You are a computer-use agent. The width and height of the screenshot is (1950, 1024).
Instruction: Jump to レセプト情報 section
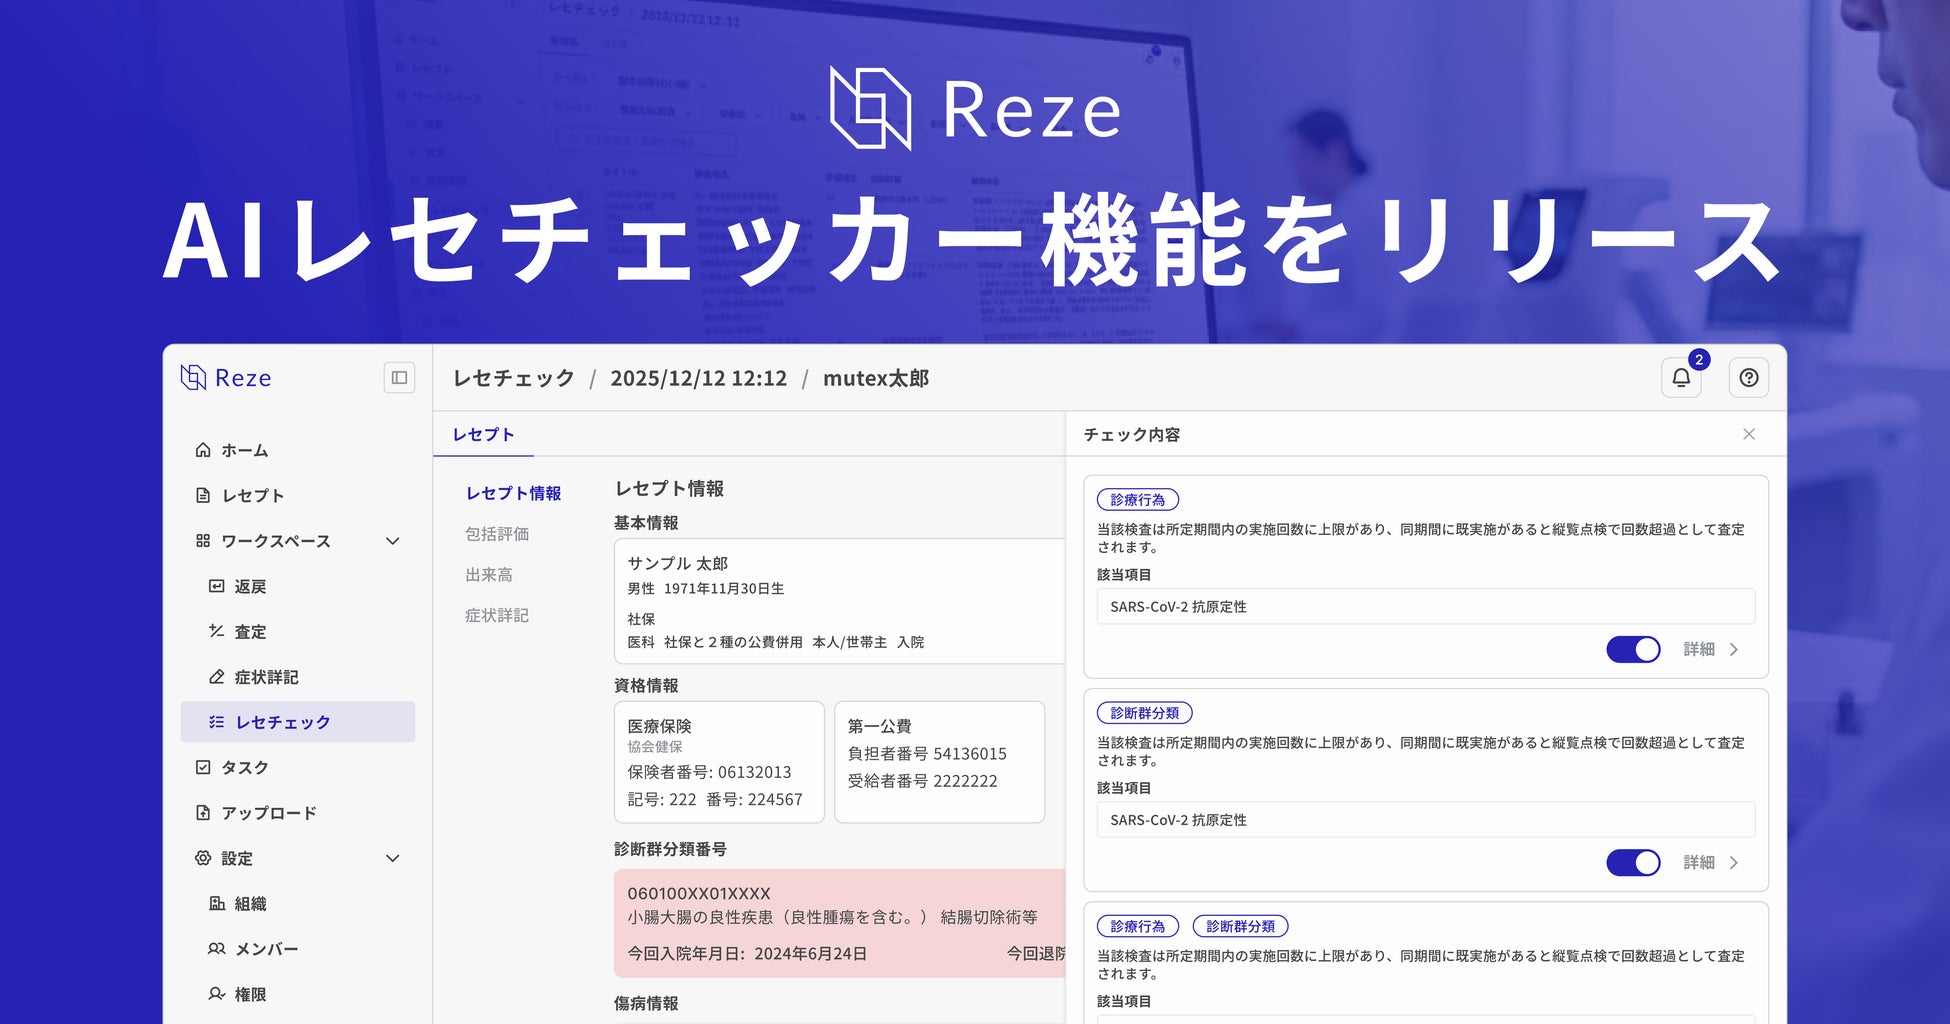(x=513, y=493)
